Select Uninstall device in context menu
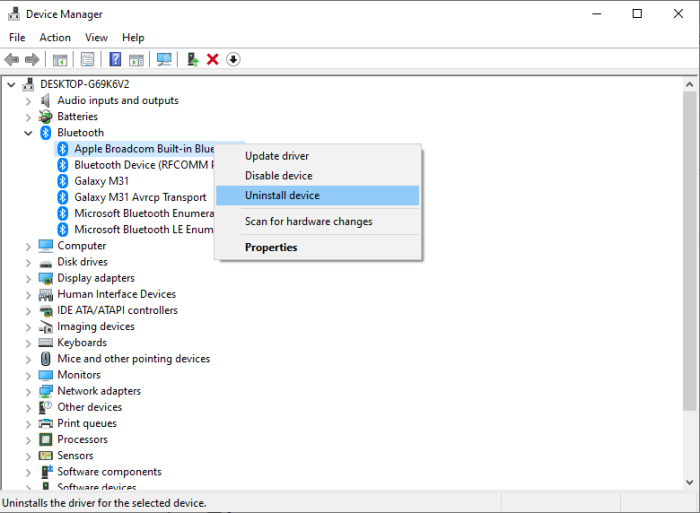This screenshot has width=700, height=513. tap(318, 196)
